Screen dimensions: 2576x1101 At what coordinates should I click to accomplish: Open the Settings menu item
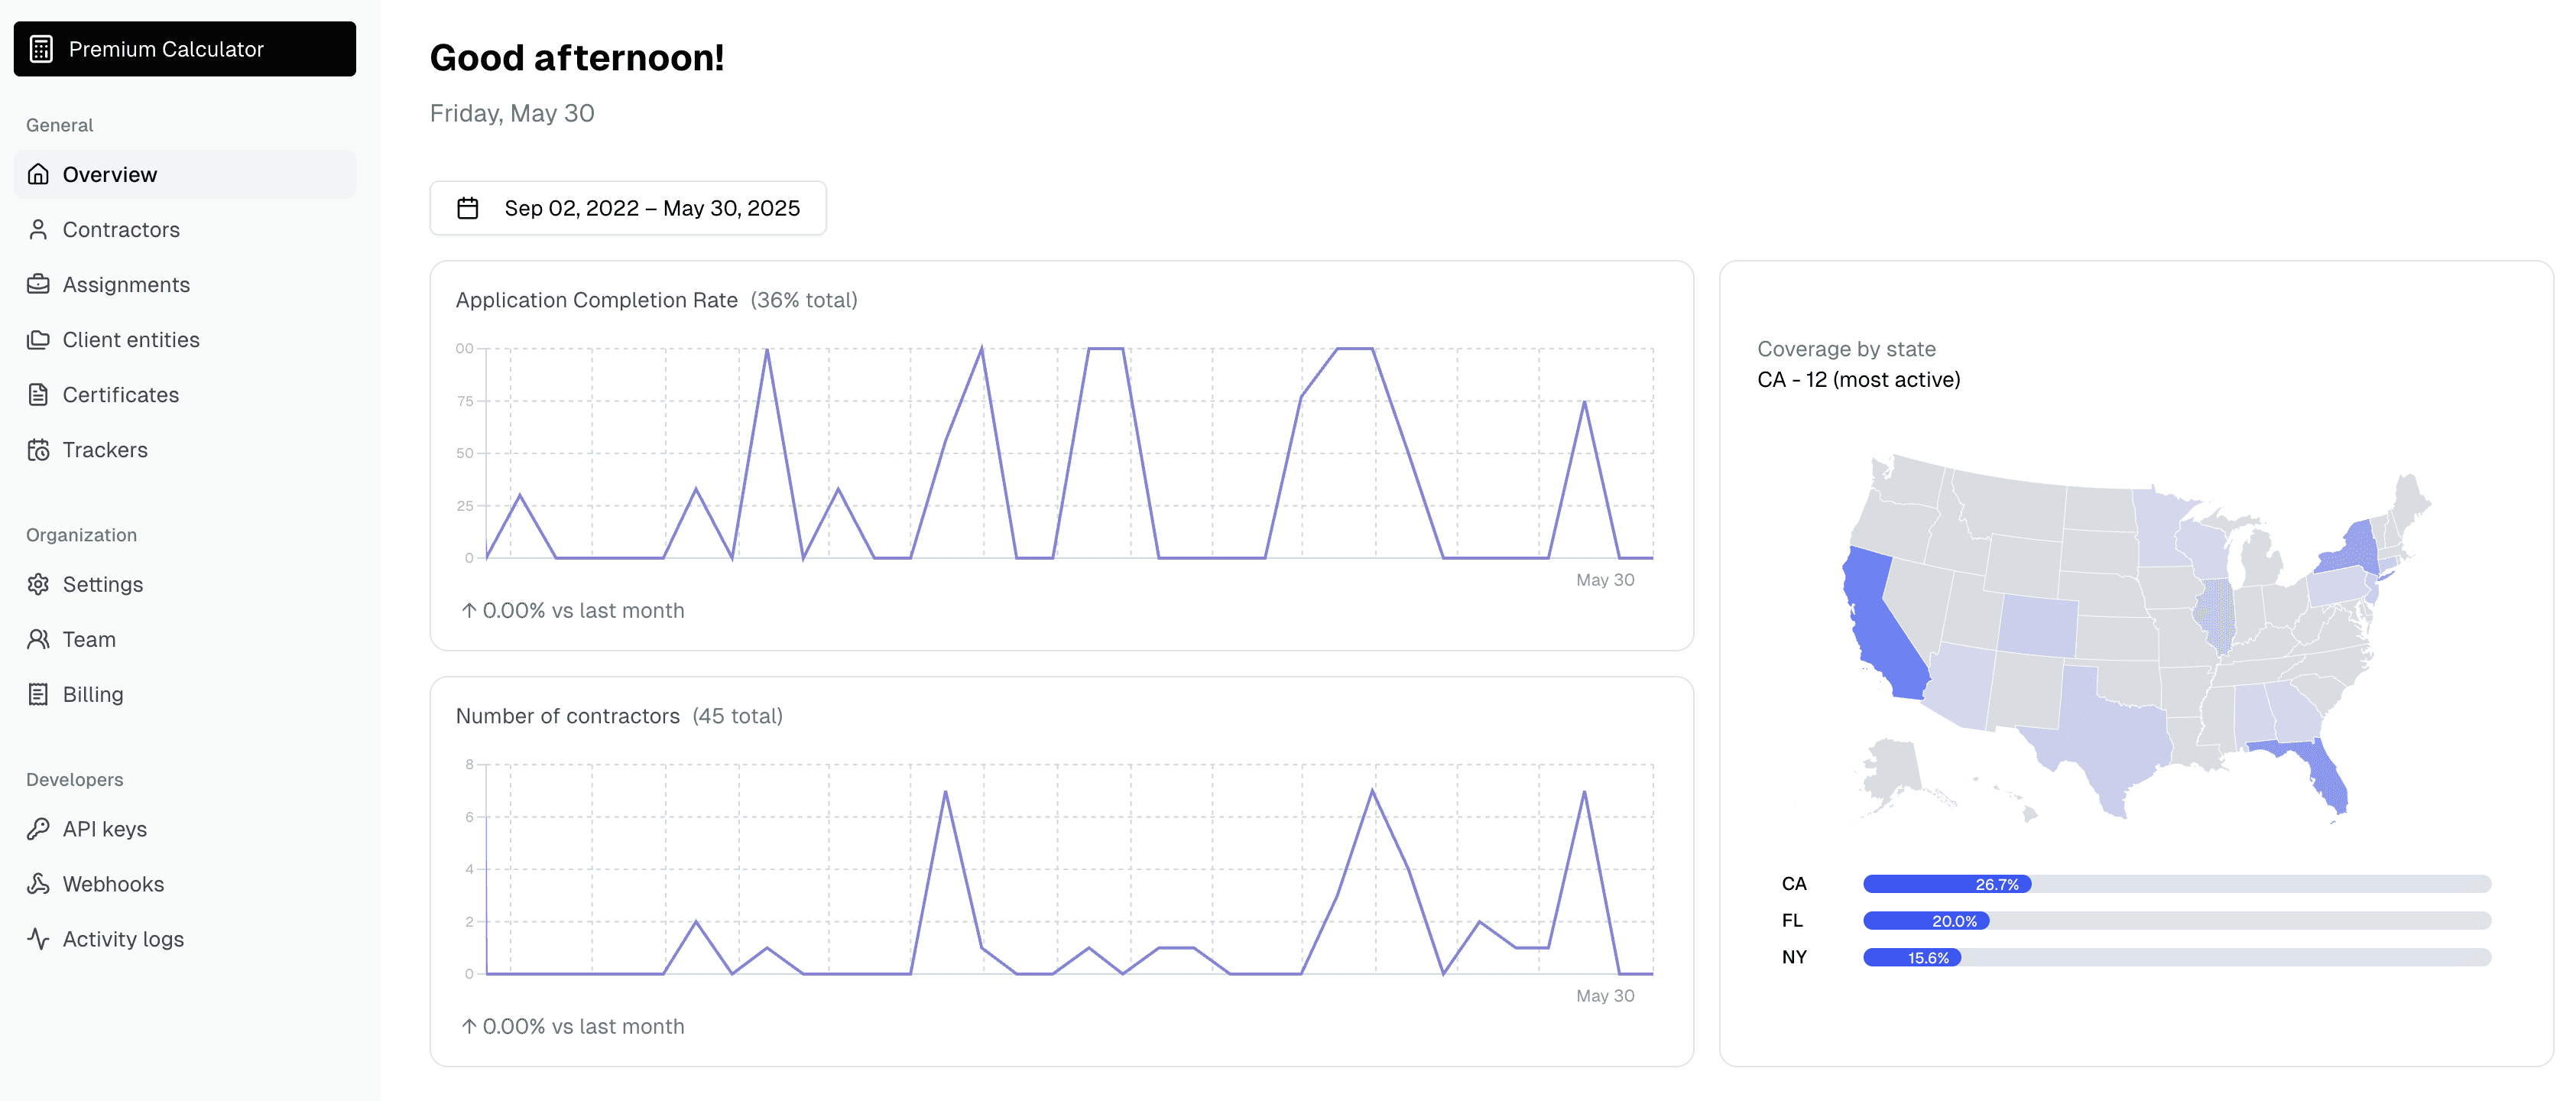(185, 584)
